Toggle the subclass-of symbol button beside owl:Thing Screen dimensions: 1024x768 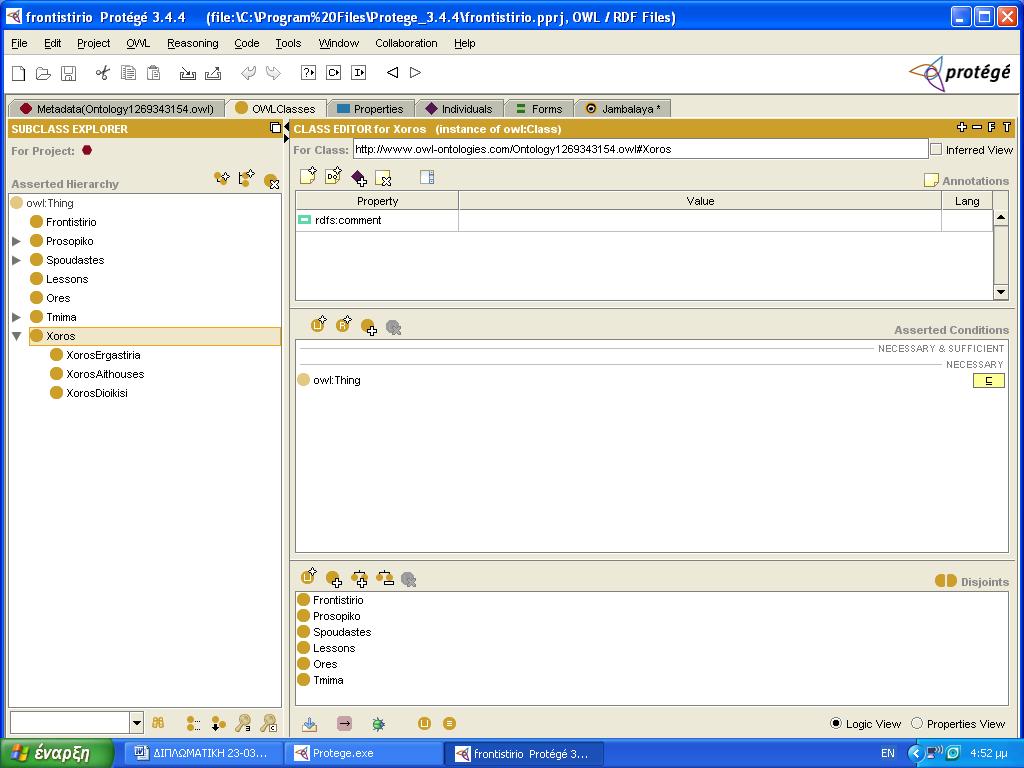[x=988, y=381]
